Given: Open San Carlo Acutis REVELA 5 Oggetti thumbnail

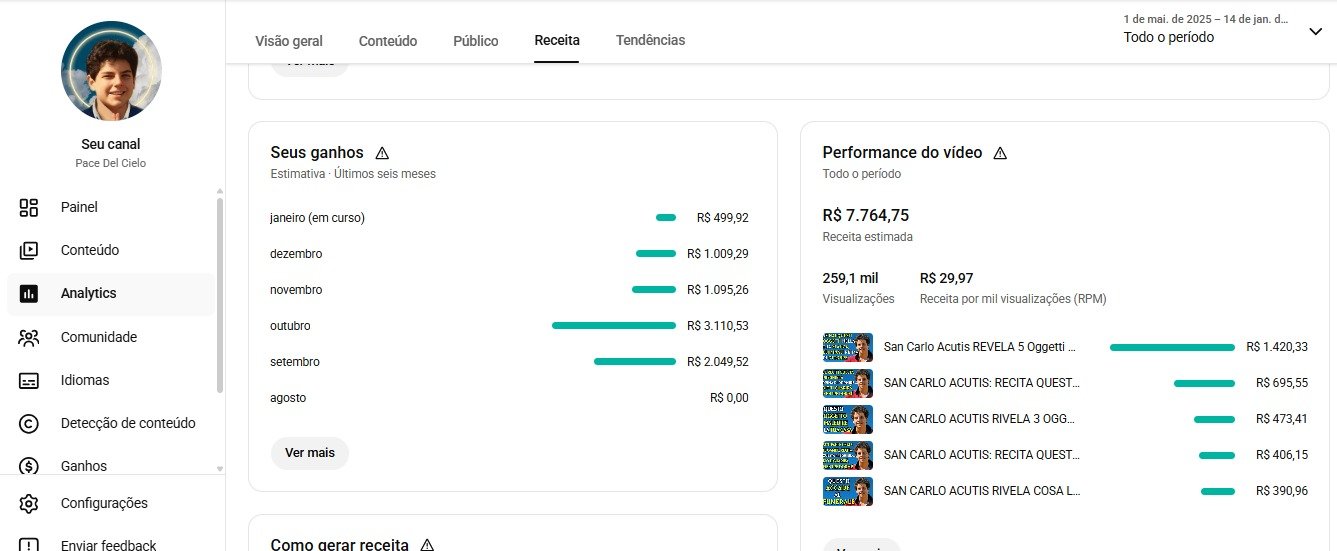Looking at the screenshot, I should pos(848,347).
